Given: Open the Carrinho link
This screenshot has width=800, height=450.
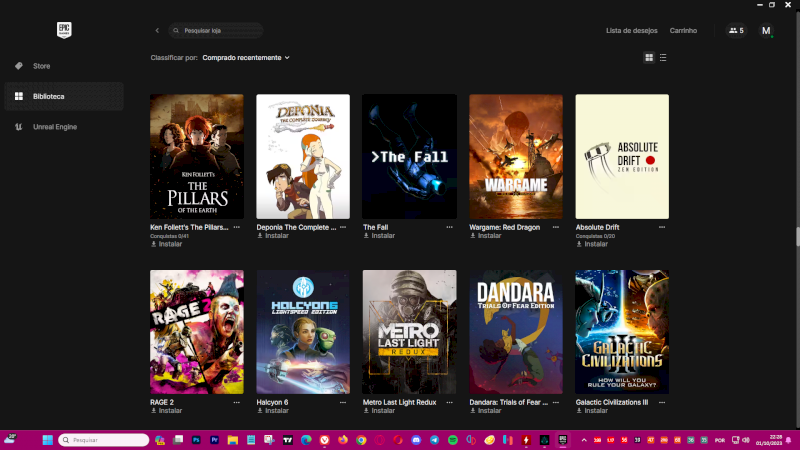Looking at the screenshot, I should click(683, 31).
